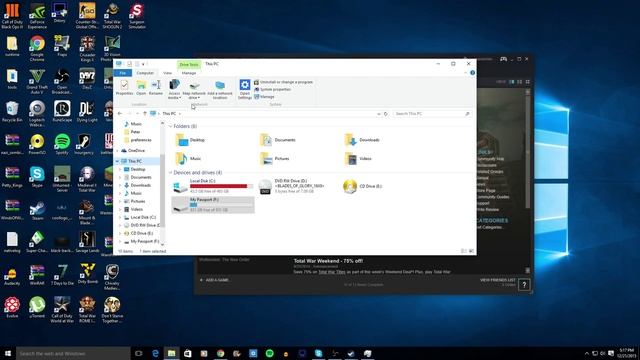Select My Passport (F:) drive

213,204
